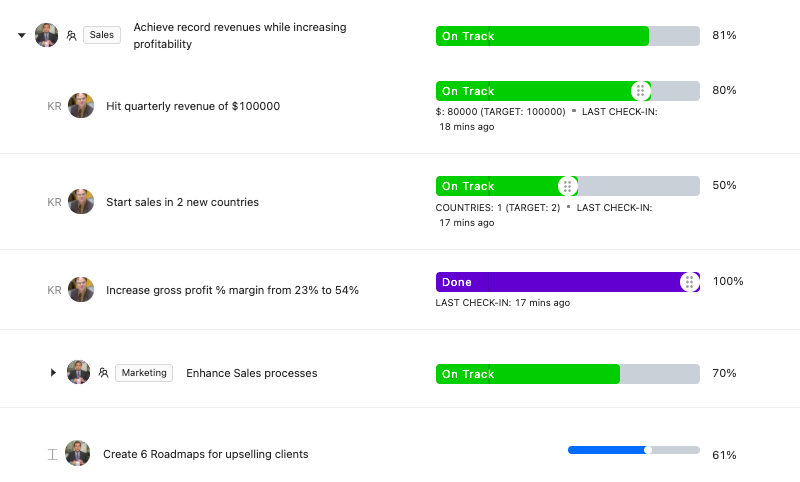Click avatar for Start sales in new countries
Screen dimensions: 800x482
pos(81,201)
